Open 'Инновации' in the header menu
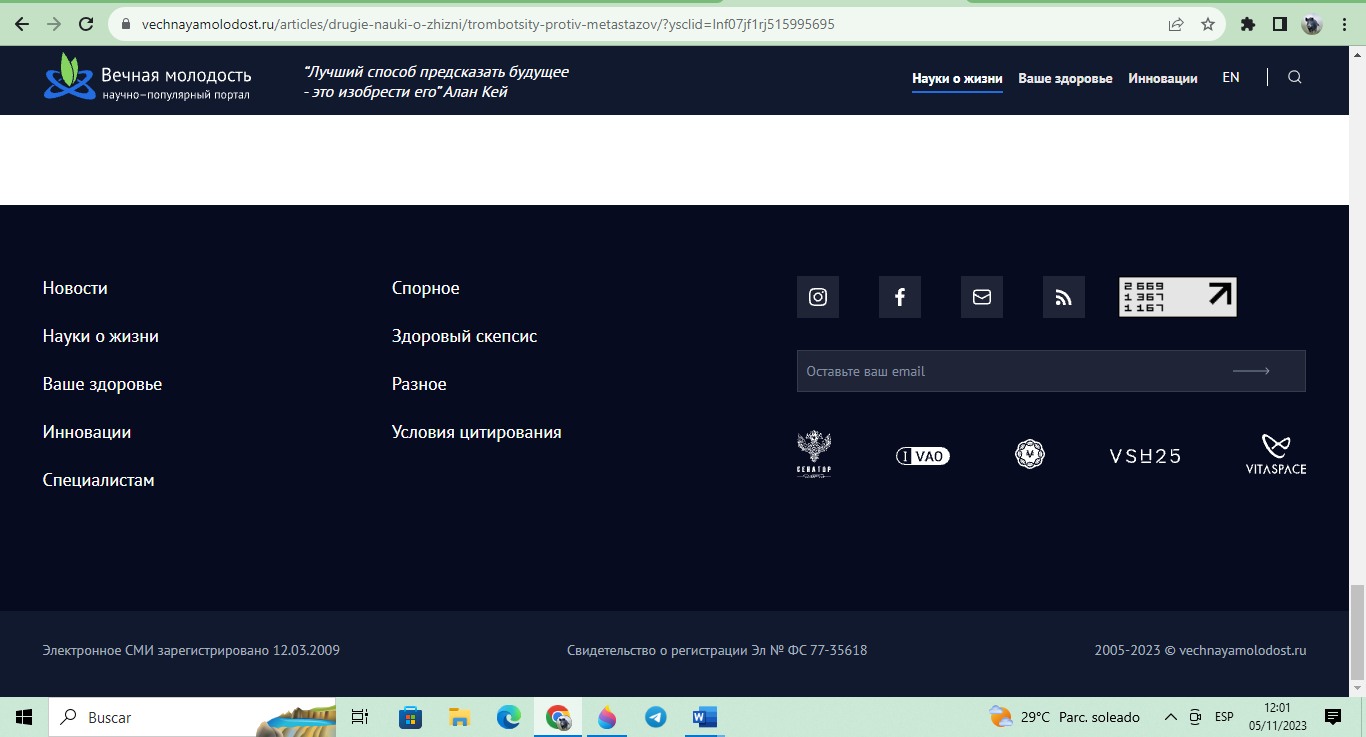This screenshot has width=1366, height=737. click(1162, 78)
